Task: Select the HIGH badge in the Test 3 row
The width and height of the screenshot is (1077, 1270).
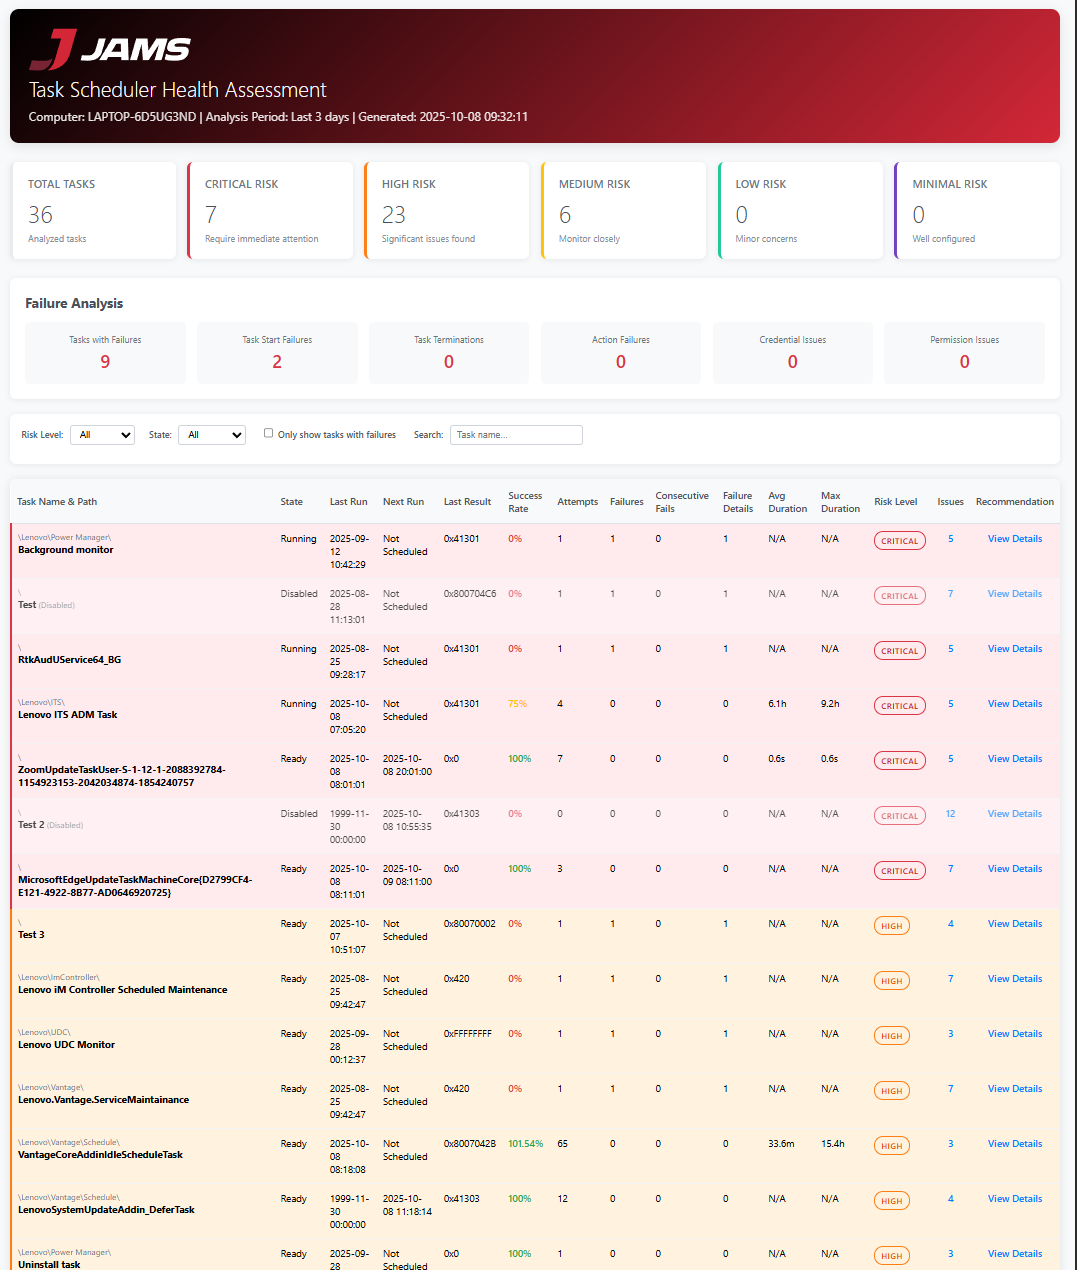Action: click(891, 926)
